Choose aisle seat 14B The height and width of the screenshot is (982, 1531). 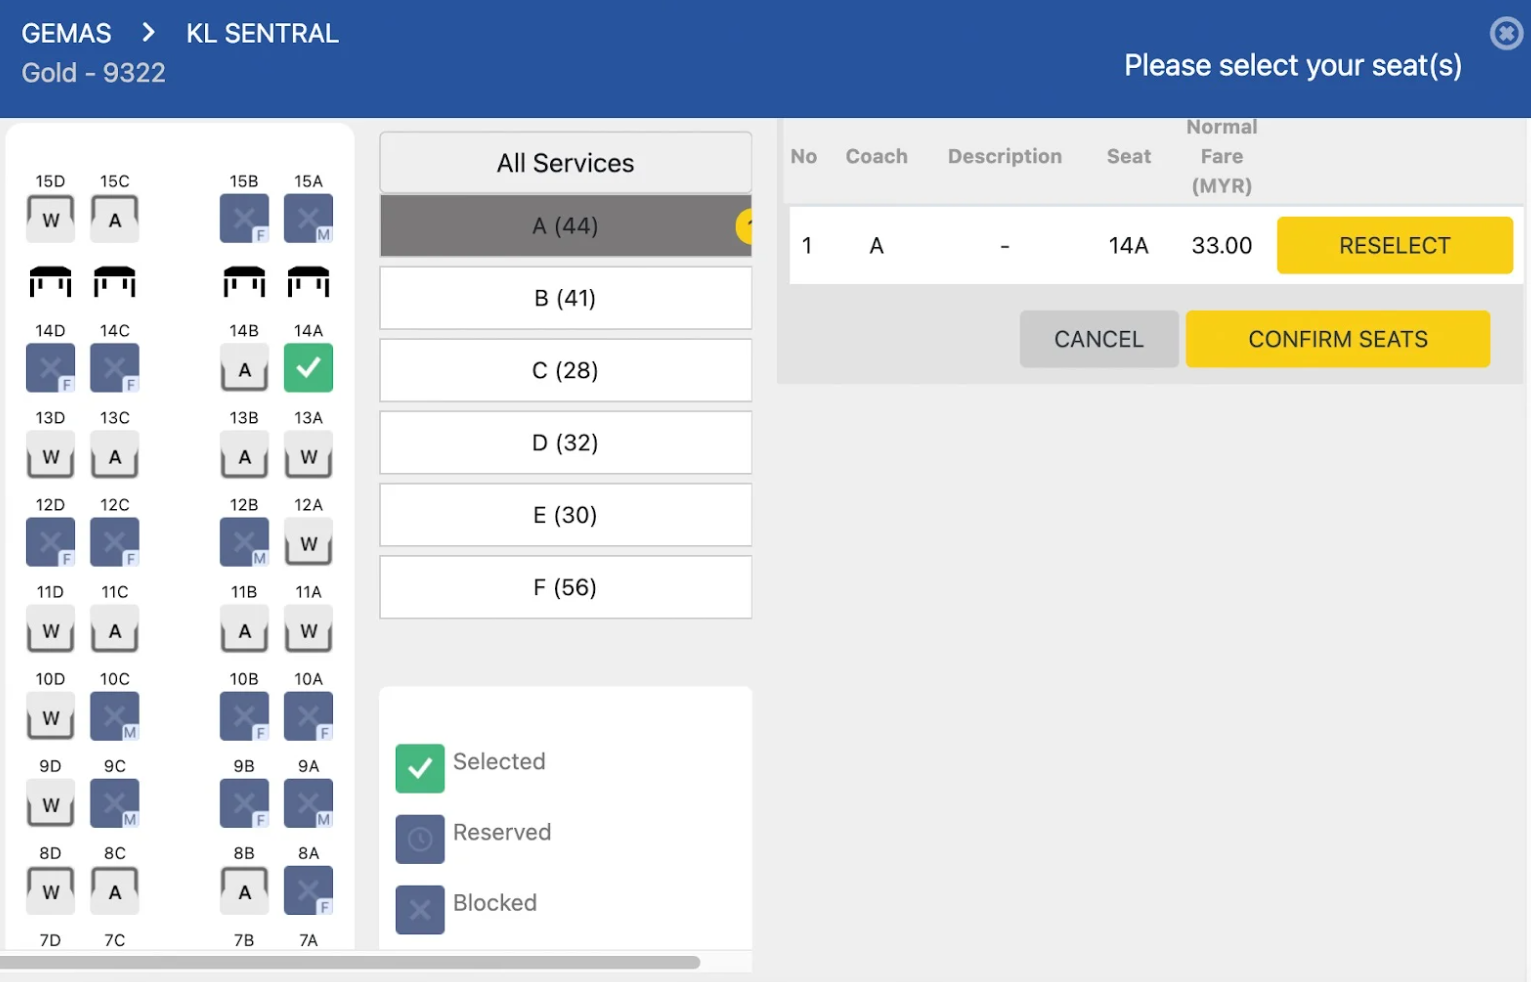[x=244, y=369]
